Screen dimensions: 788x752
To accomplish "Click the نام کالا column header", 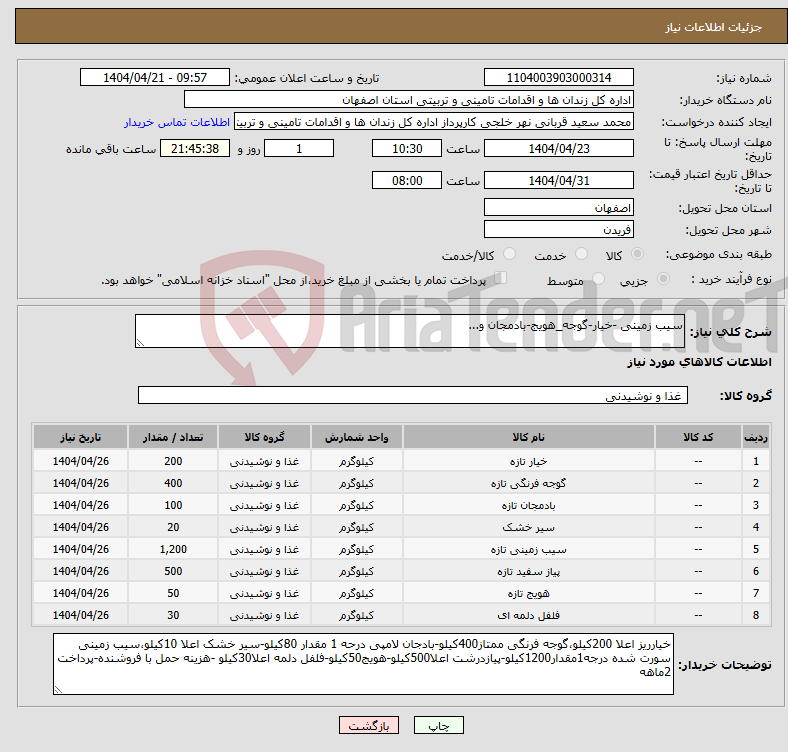I will 529,437.
